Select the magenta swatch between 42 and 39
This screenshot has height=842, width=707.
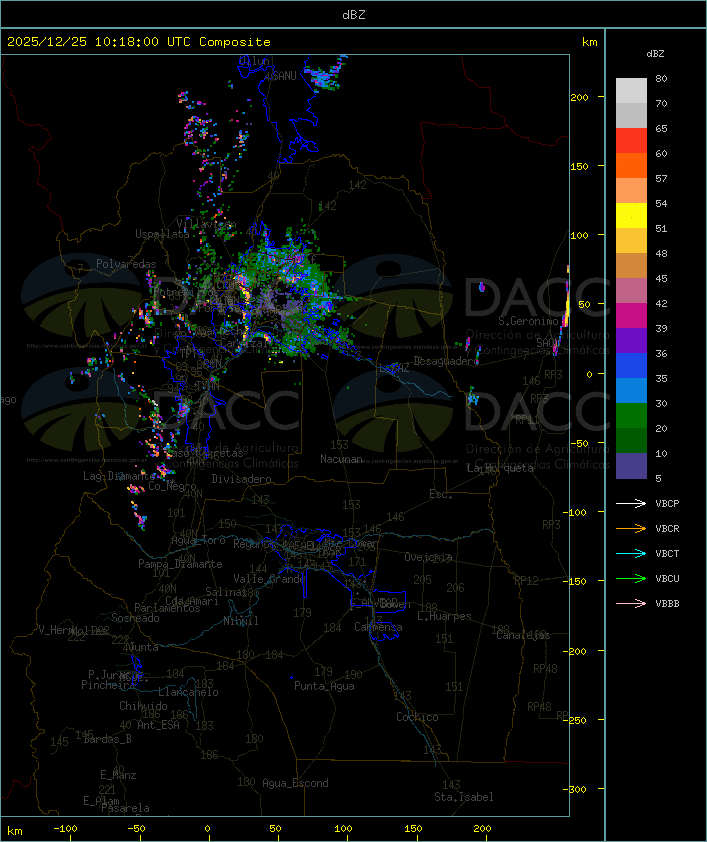[631, 316]
